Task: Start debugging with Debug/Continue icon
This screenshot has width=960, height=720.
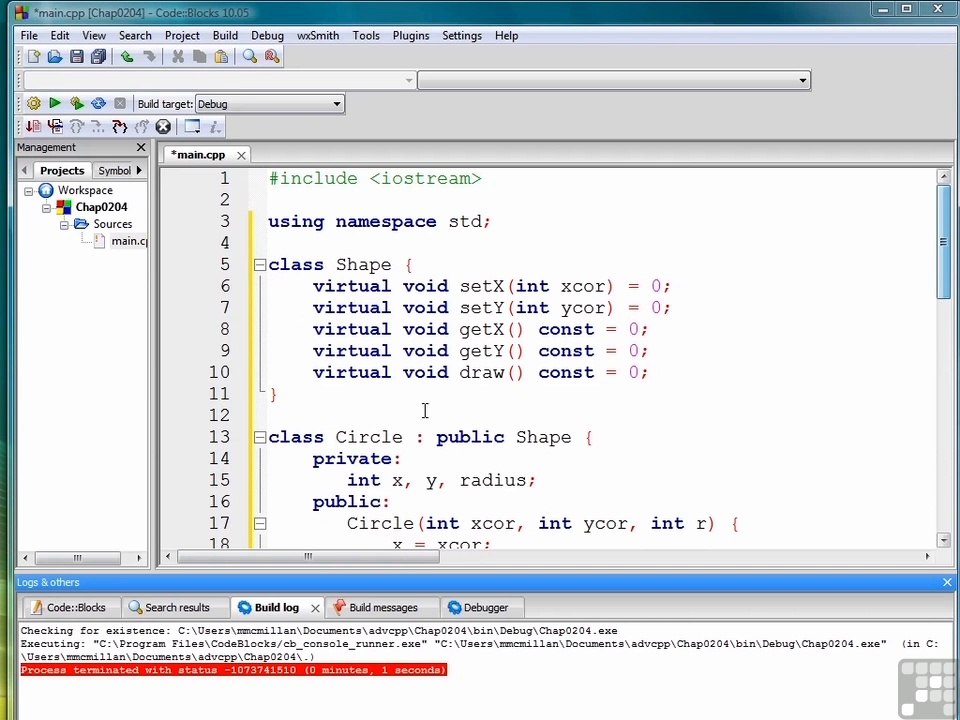Action: (34, 127)
